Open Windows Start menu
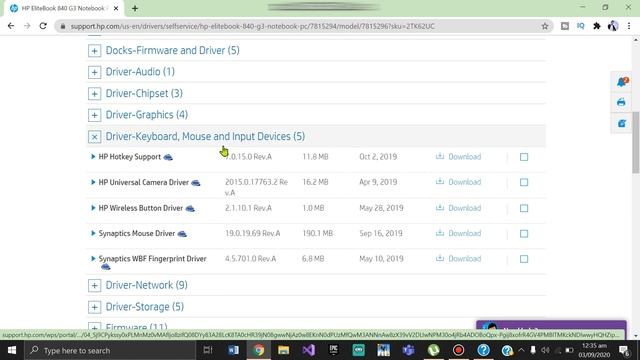This screenshot has width=640, height=360. (12, 350)
